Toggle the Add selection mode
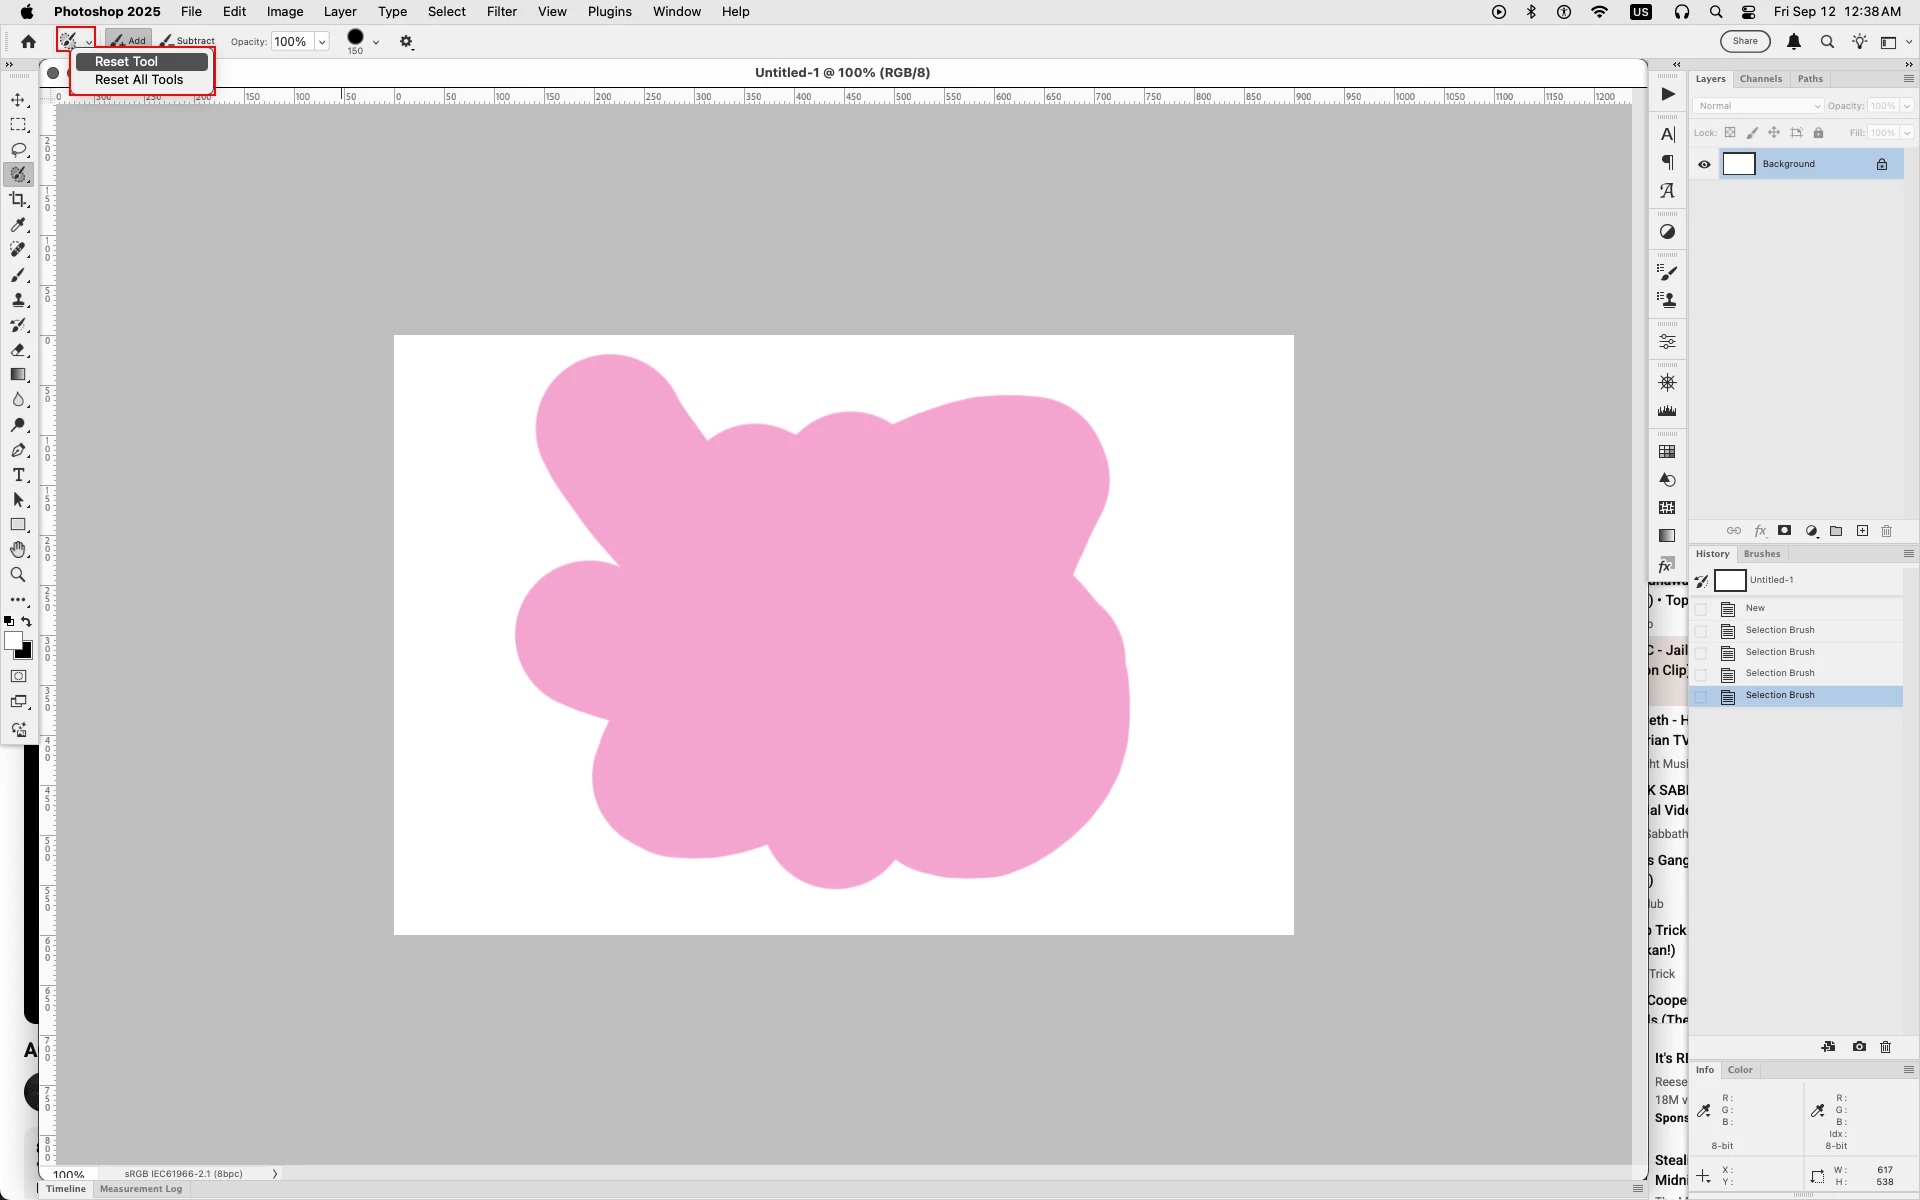Screen dimensions: 1920x1200 pyautogui.click(x=128, y=41)
